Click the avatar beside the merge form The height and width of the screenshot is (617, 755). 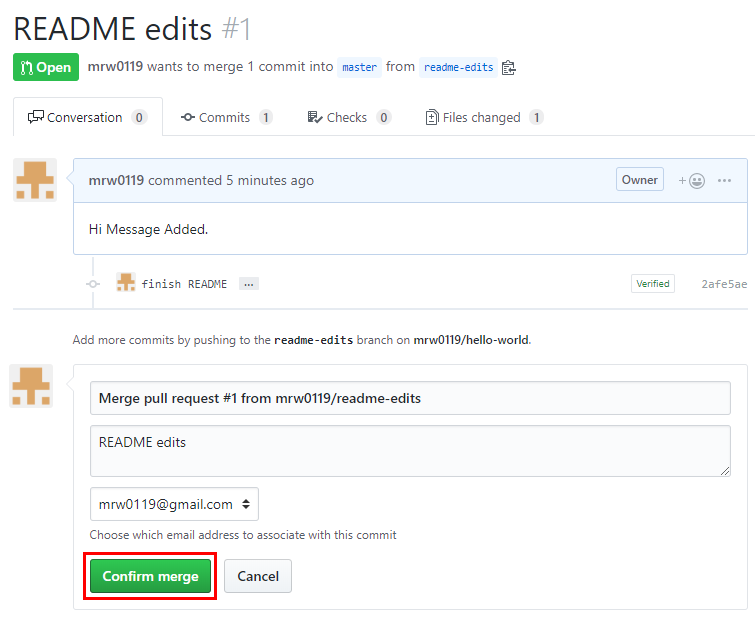(x=31, y=386)
